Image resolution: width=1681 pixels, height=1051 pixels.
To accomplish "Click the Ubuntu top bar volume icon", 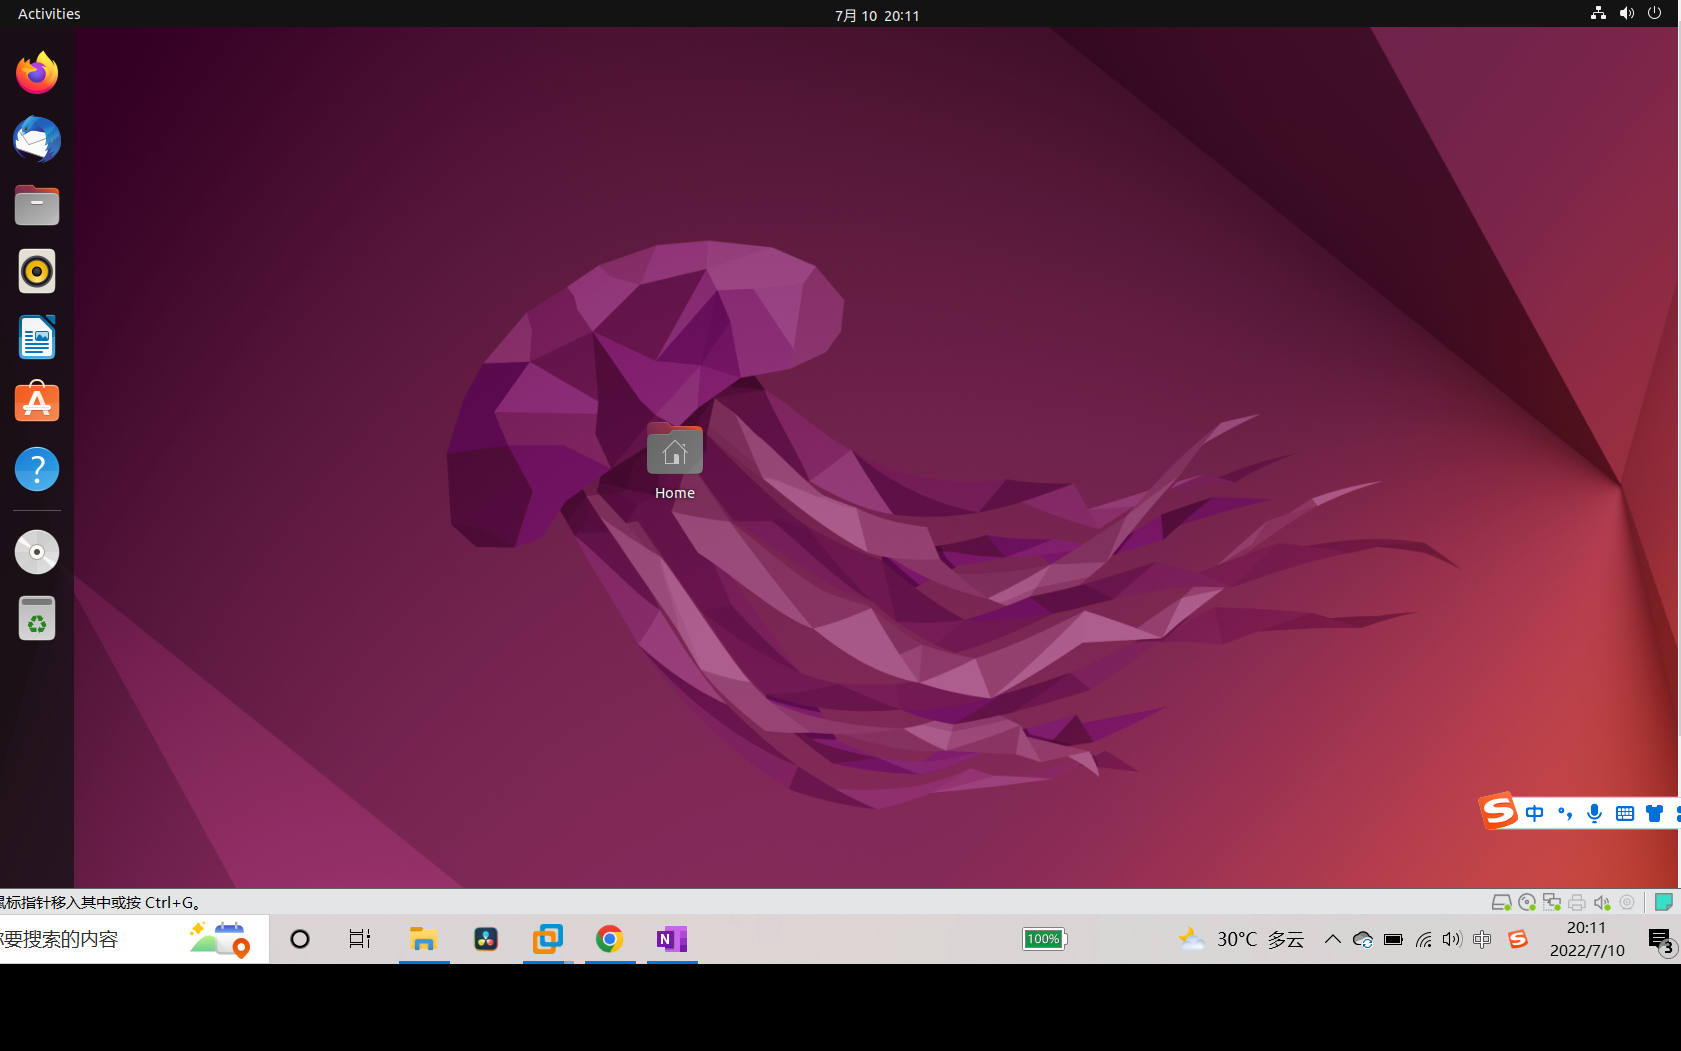I will [x=1627, y=13].
